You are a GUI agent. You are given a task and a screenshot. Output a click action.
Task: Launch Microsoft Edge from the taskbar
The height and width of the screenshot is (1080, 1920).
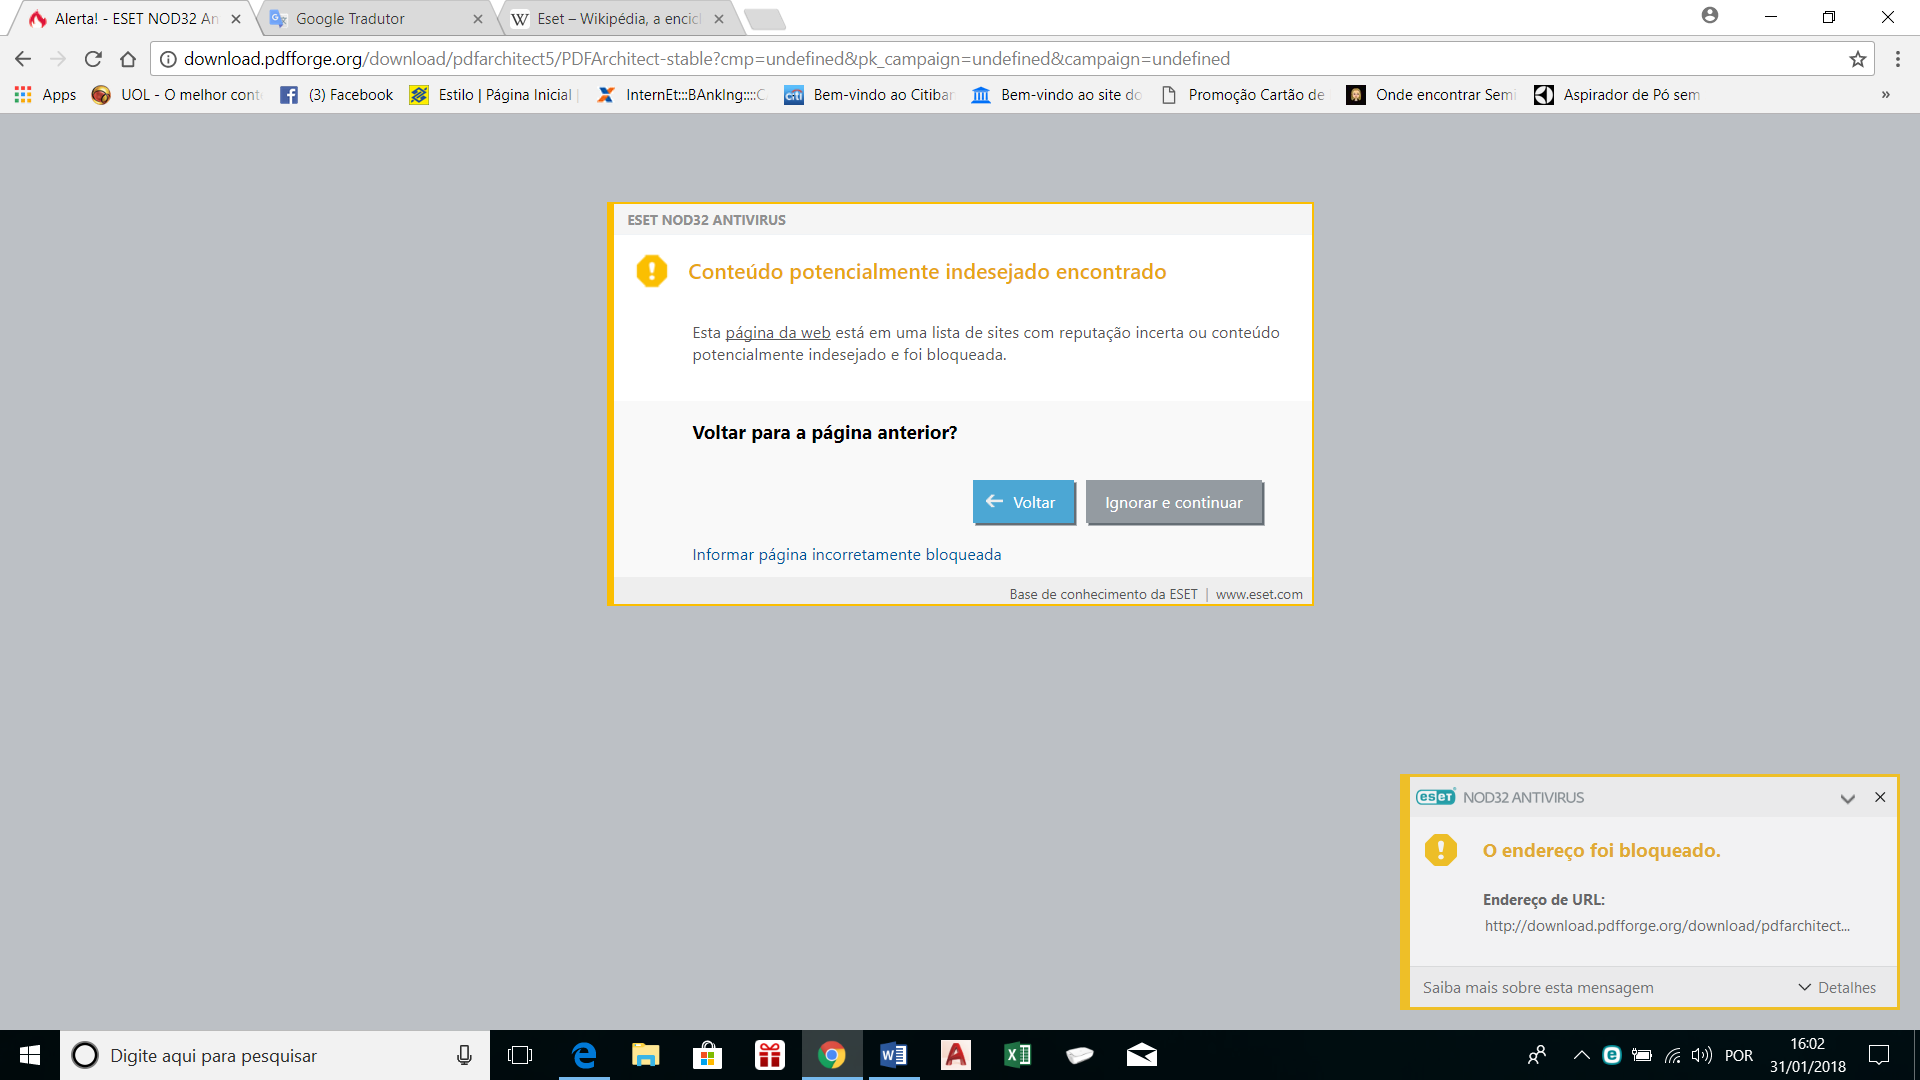tap(583, 1055)
